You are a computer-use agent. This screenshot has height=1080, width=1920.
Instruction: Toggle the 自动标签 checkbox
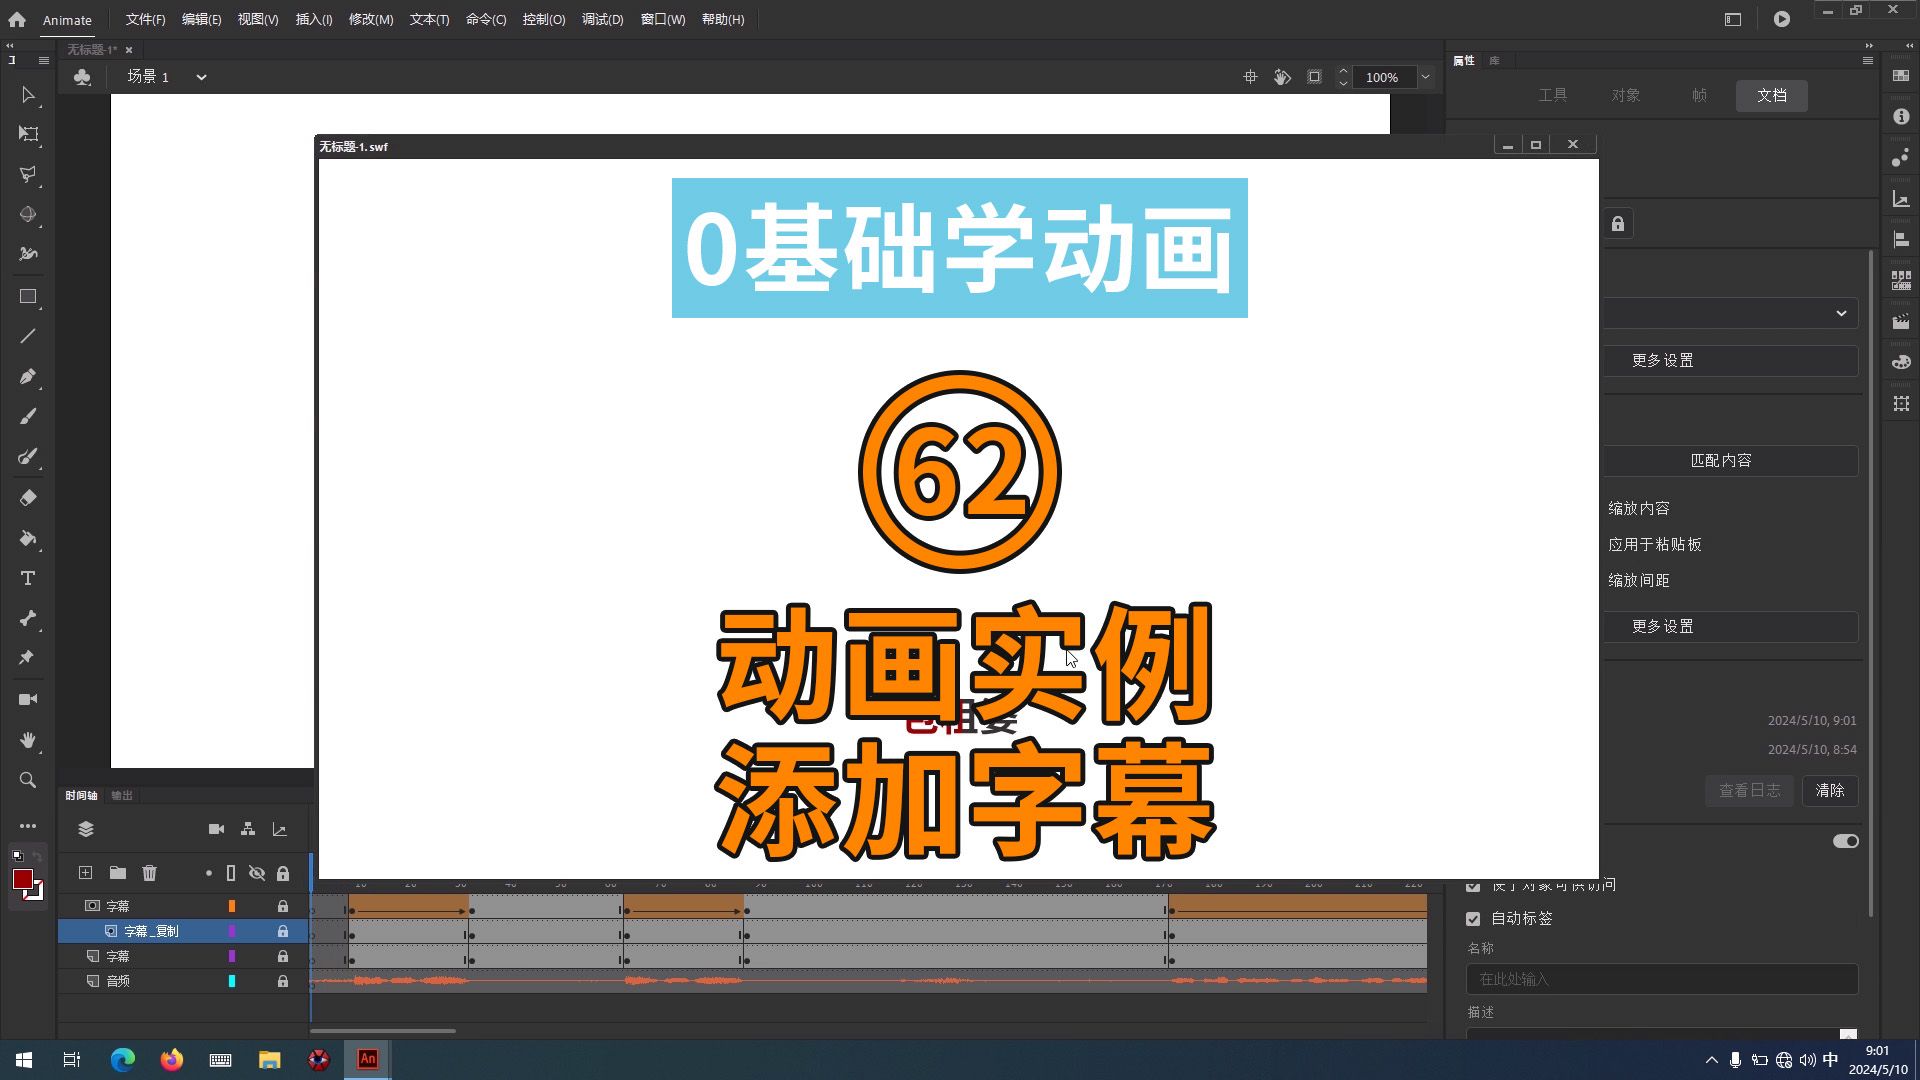coord(1473,918)
